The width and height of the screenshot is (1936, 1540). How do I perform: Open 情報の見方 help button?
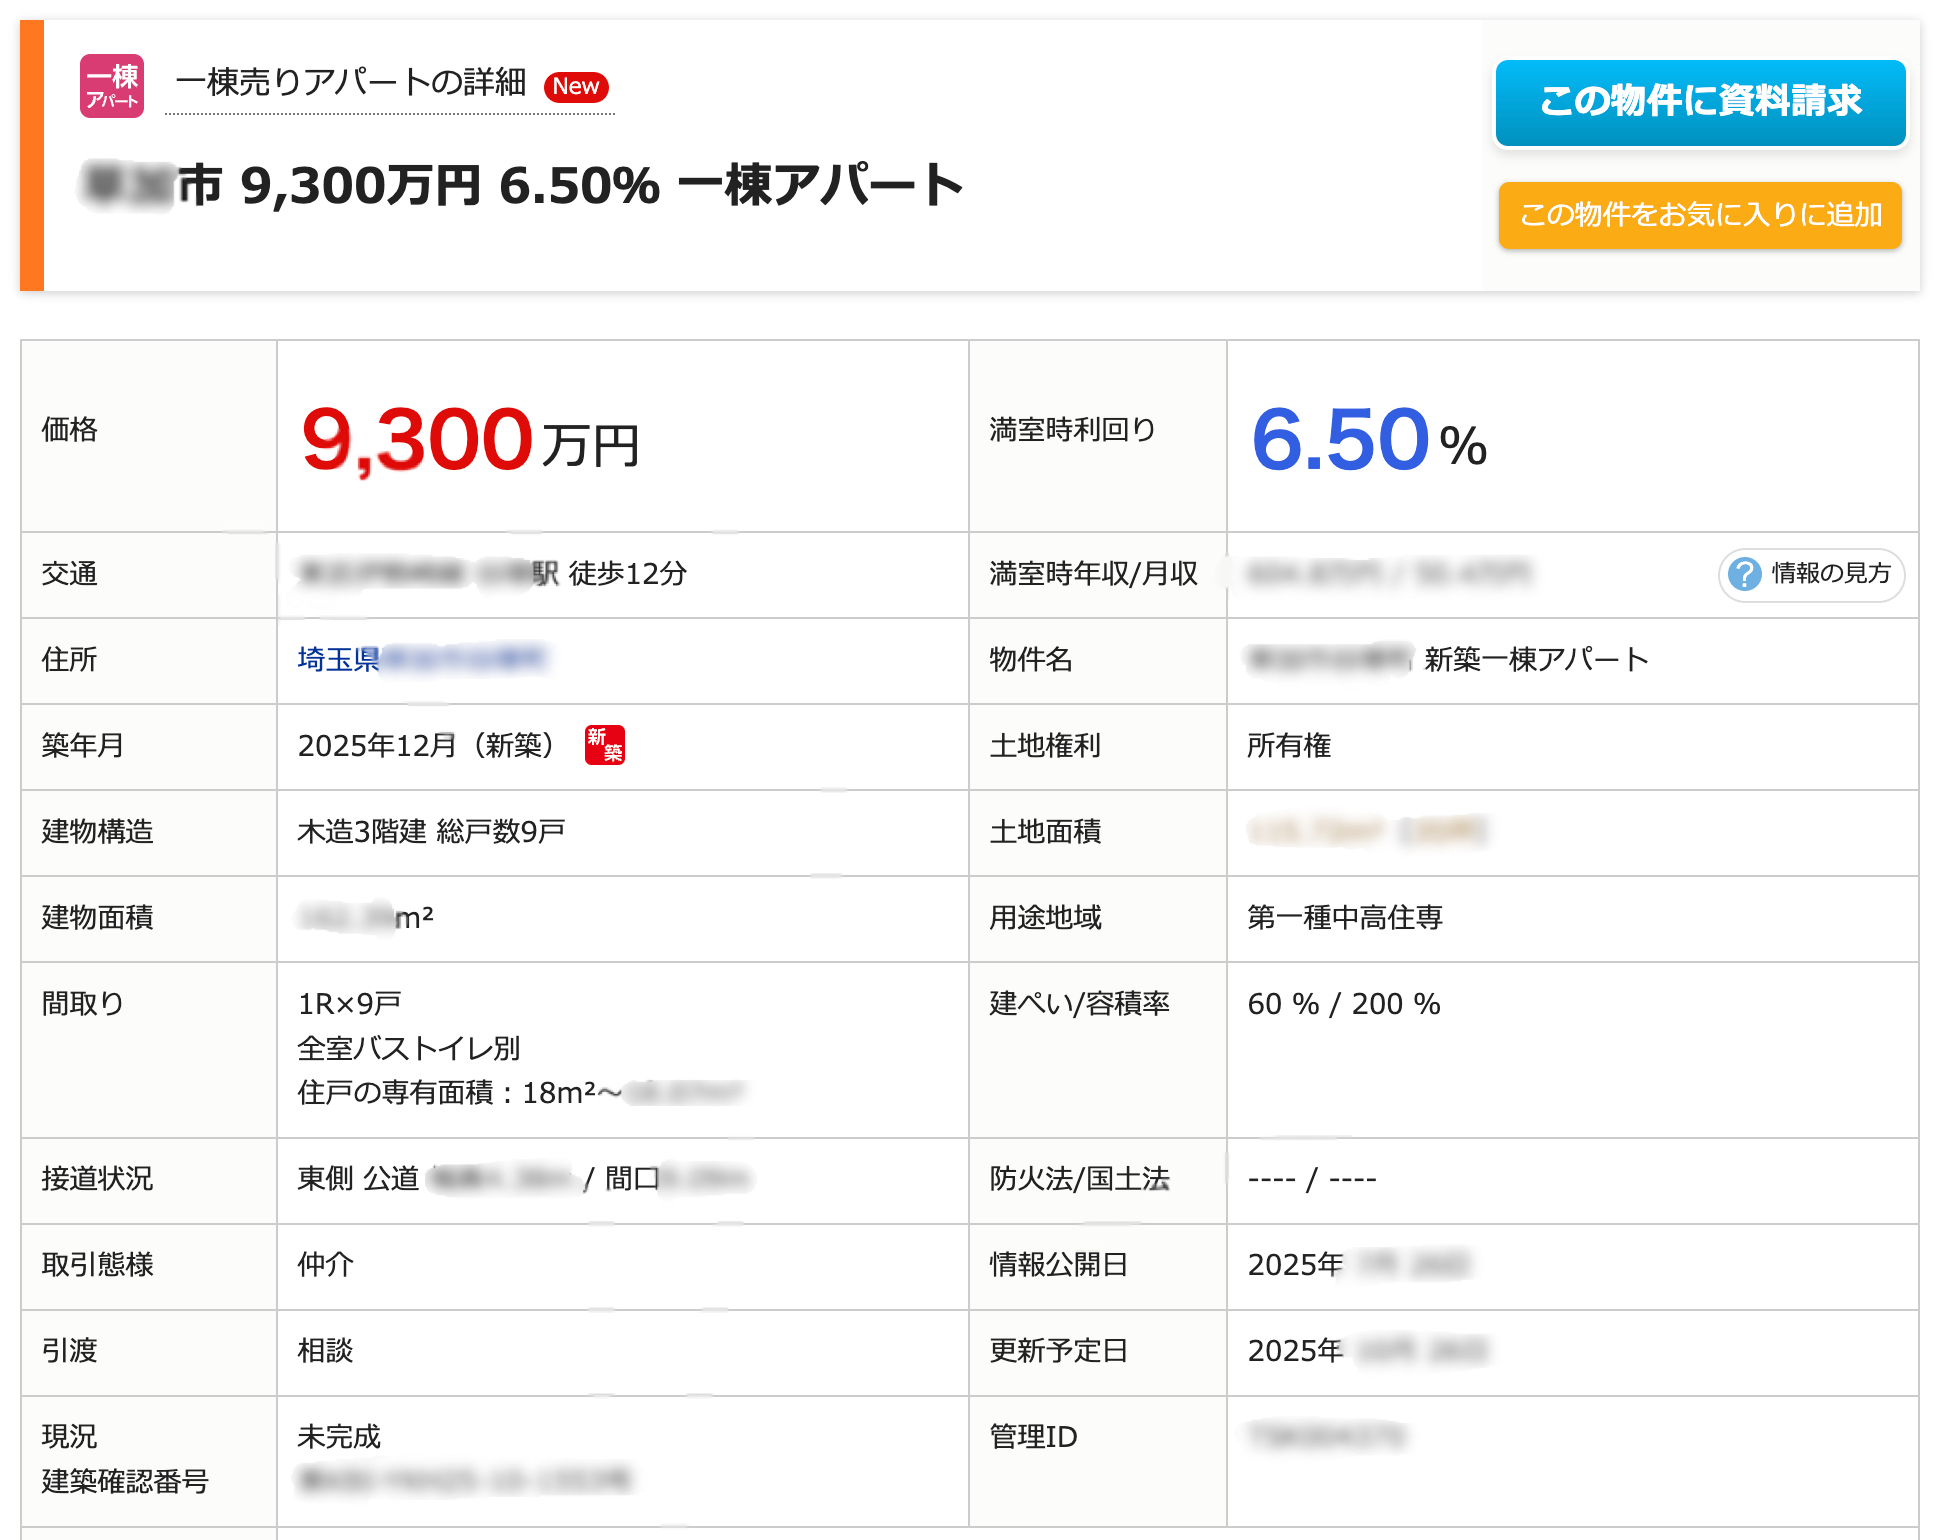(x=1811, y=575)
